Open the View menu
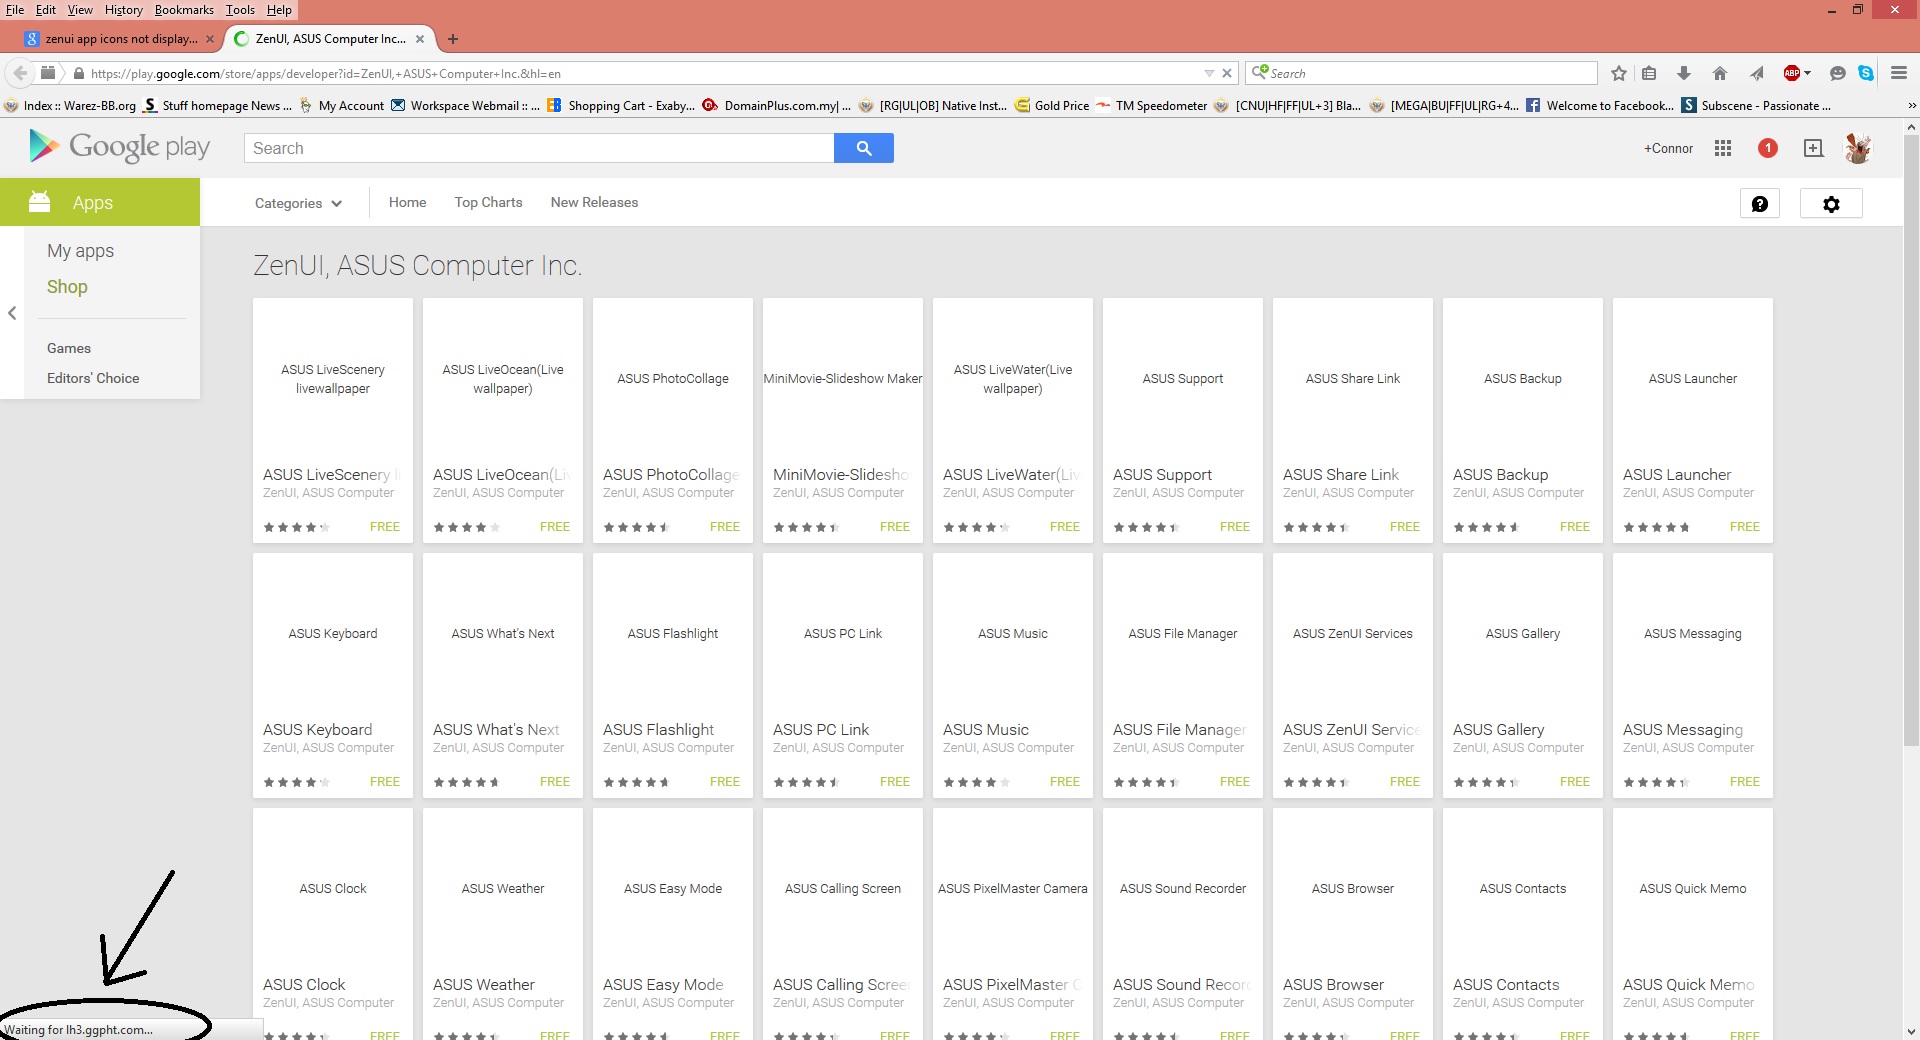 pos(80,10)
